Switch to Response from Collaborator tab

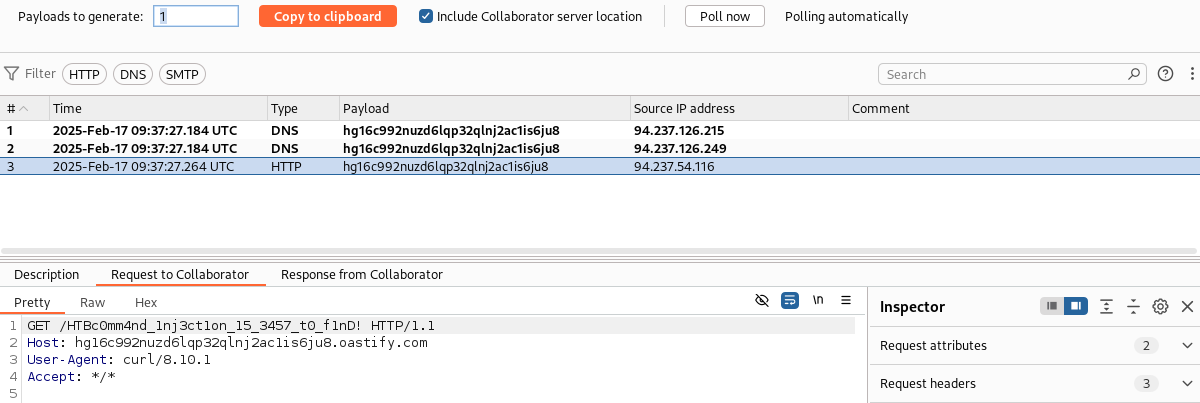[x=361, y=275]
